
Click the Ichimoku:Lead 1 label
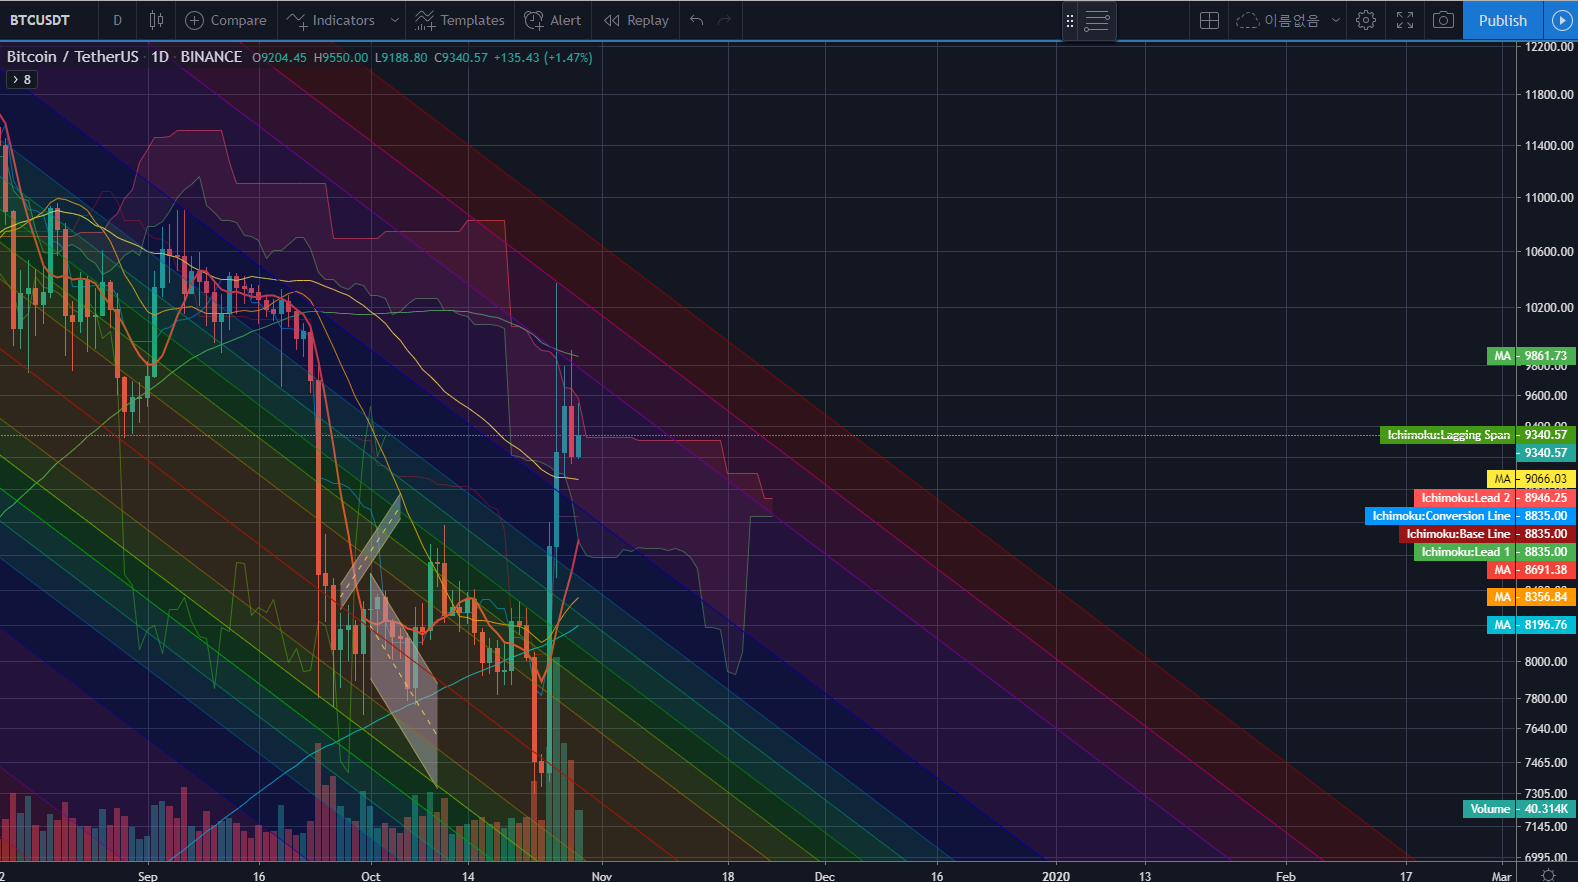[1465, 552]
